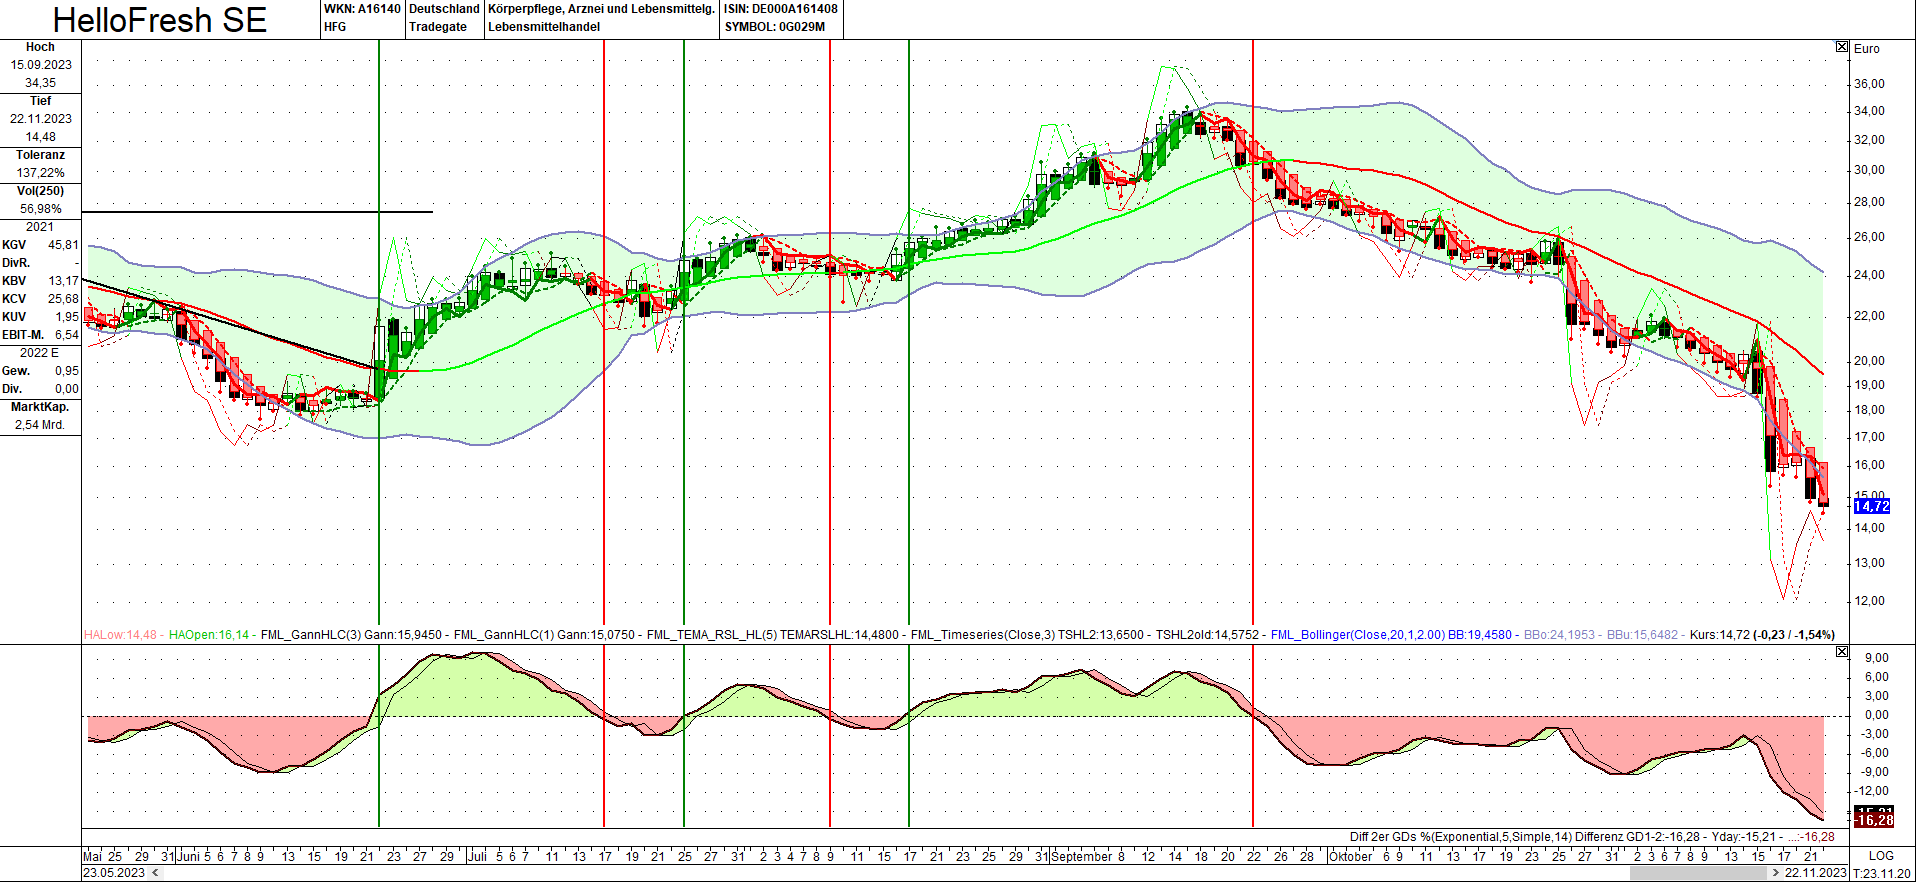The width and height of the screenshot is (1916, 882).
Task: Click the Toleranz heading
Action: click(40, 155)
